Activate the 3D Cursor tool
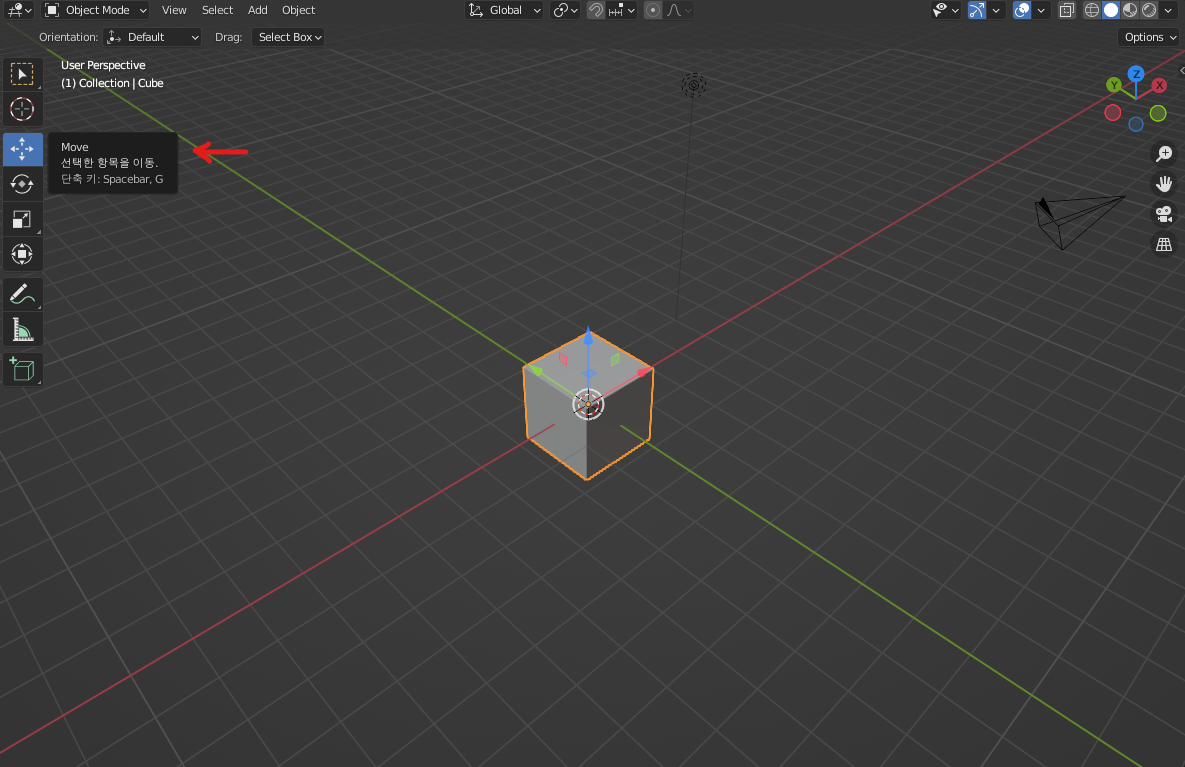This screenshot has height=767, width=1185. (x=22, y=110)
